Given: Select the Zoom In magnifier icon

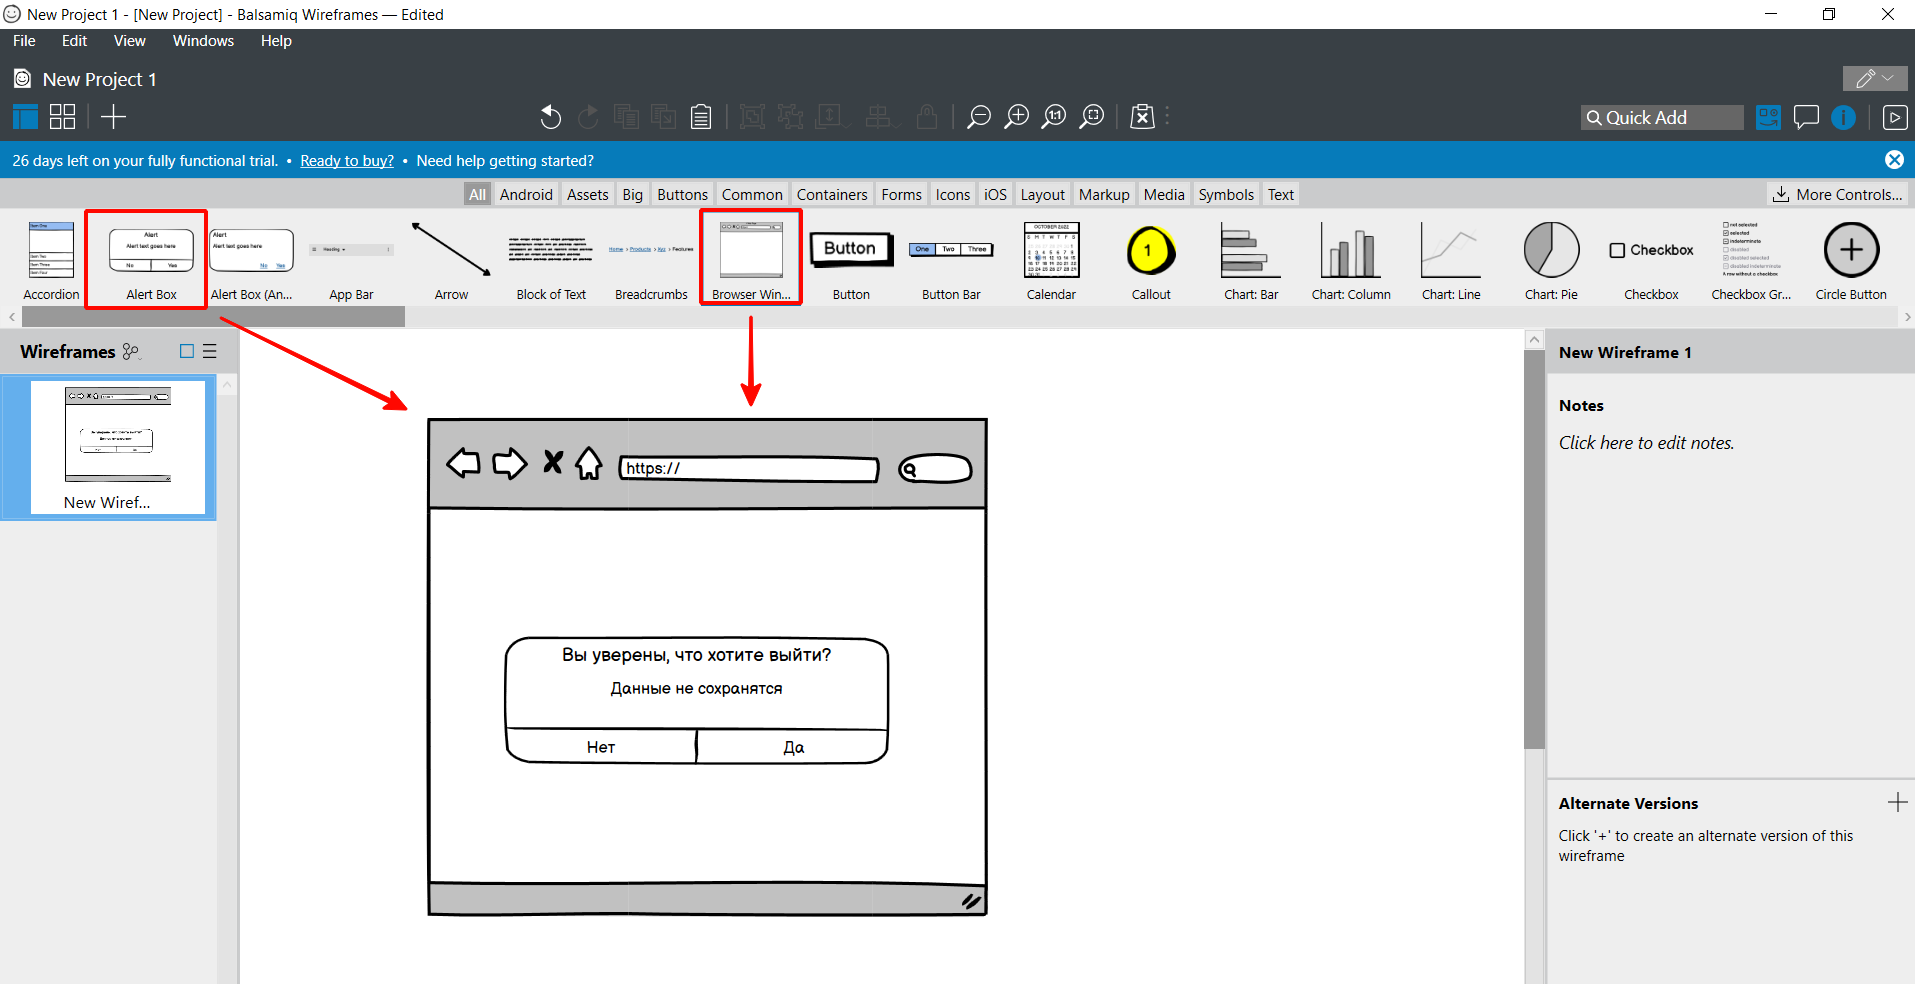Looking at the screenshot, I should 1016,117.
